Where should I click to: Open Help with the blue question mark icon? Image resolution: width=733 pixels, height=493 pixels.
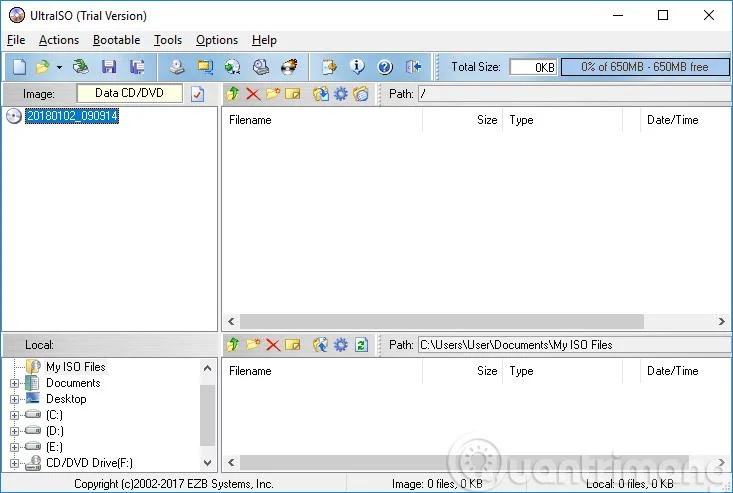385,67
